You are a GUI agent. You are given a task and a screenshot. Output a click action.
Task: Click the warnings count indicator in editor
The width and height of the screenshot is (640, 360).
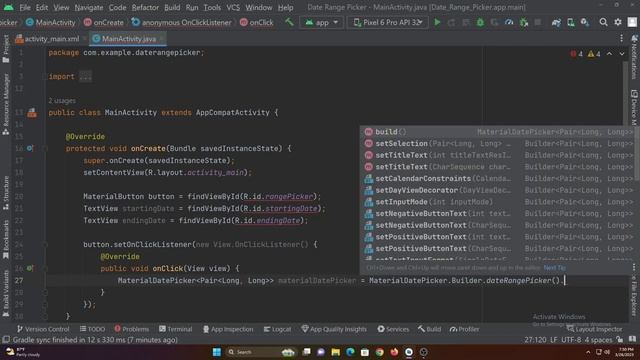click(594, 53)
